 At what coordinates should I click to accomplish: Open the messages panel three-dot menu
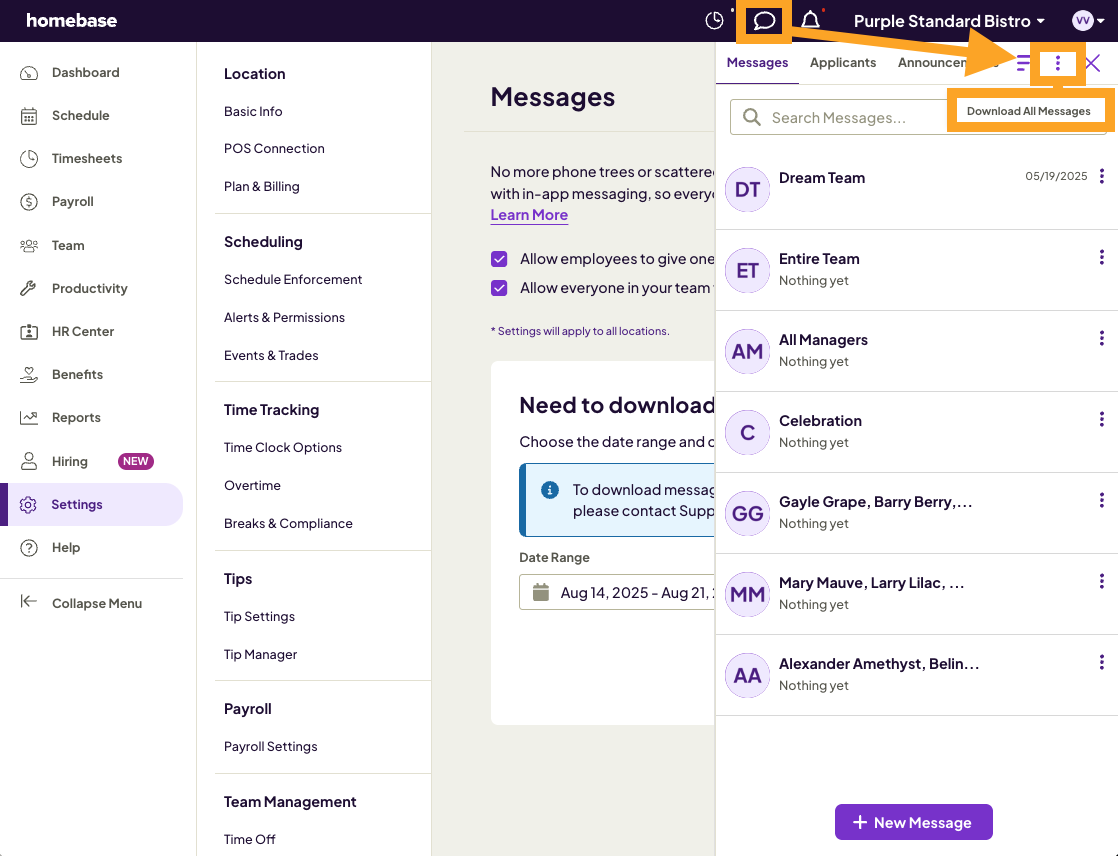click(1057, 63)
